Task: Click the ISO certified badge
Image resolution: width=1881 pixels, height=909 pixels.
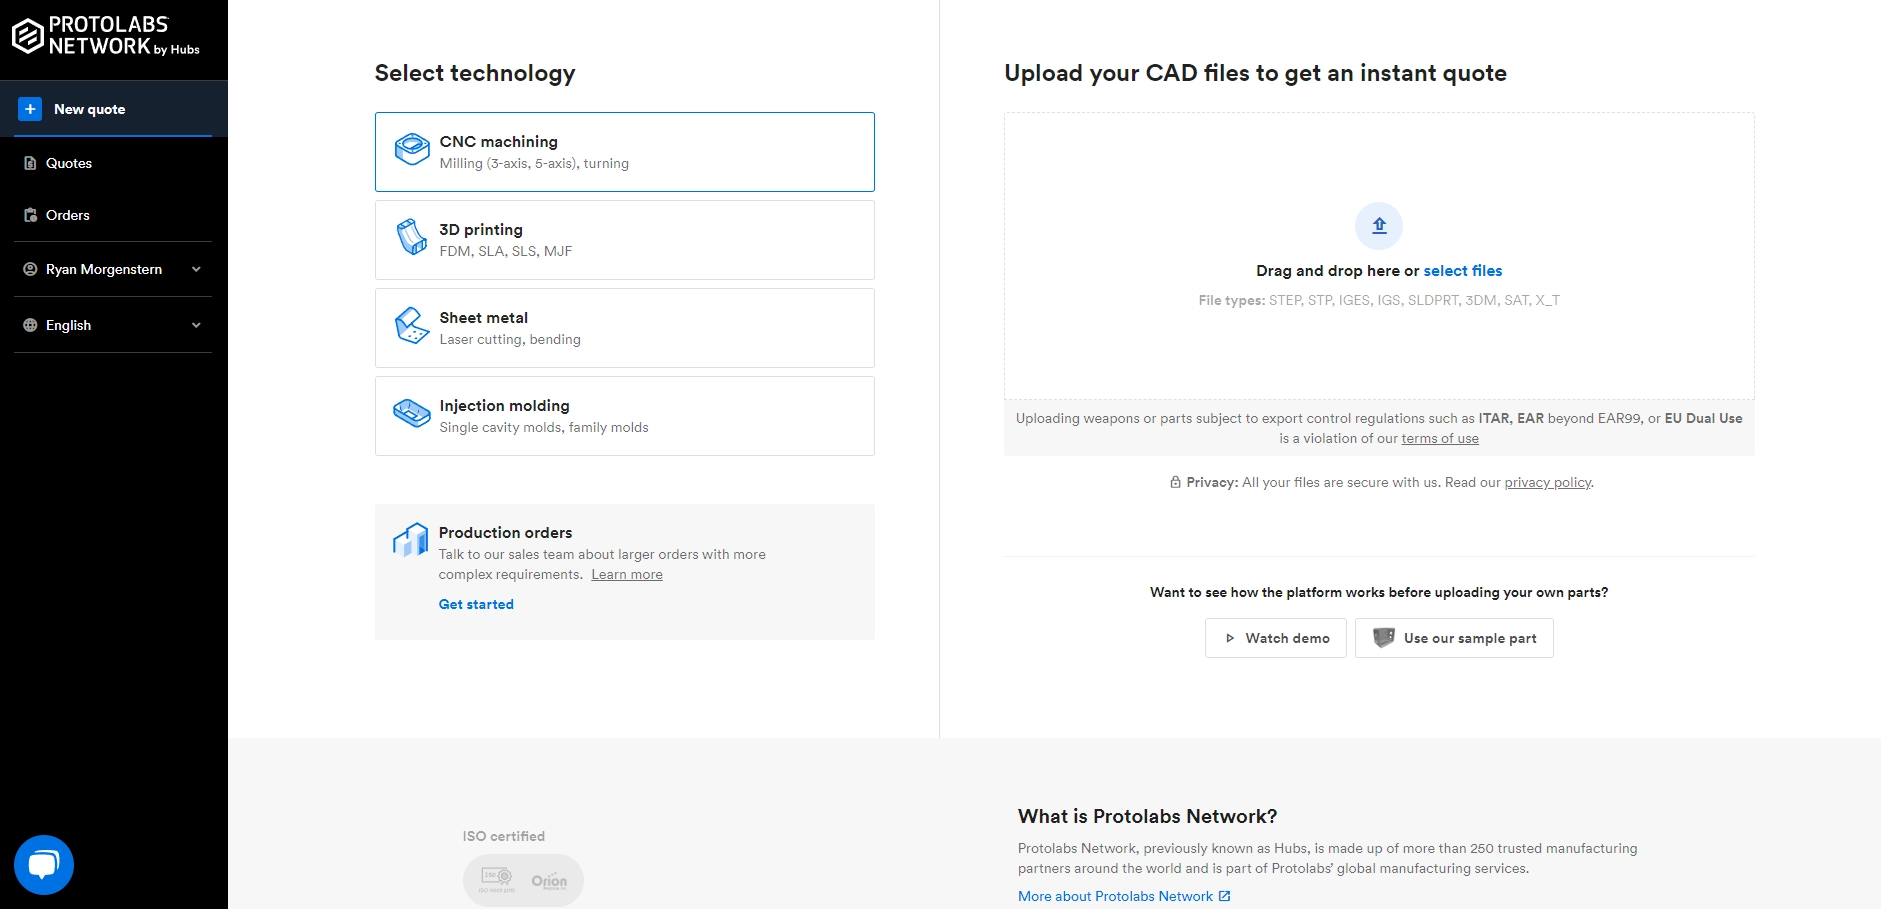Action: point(523,880)
